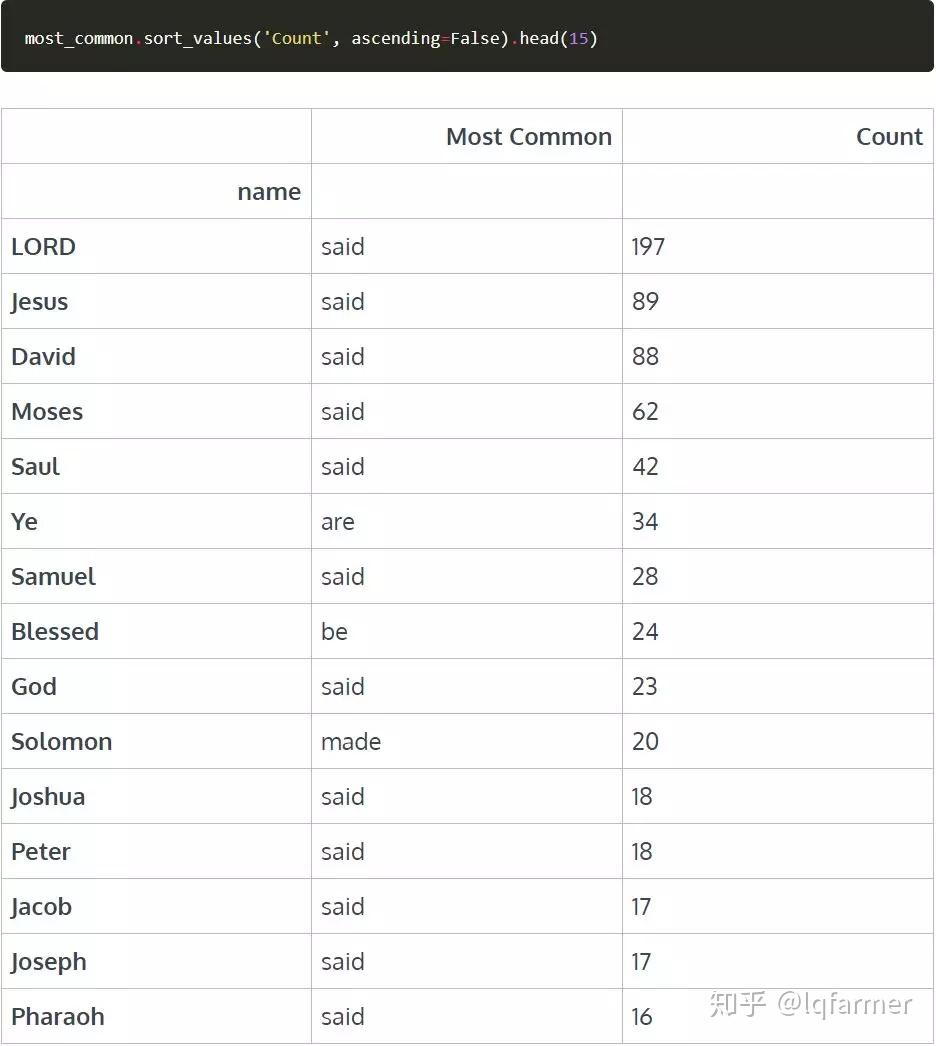Click the count value 42 for Saul

pos(645,467)
